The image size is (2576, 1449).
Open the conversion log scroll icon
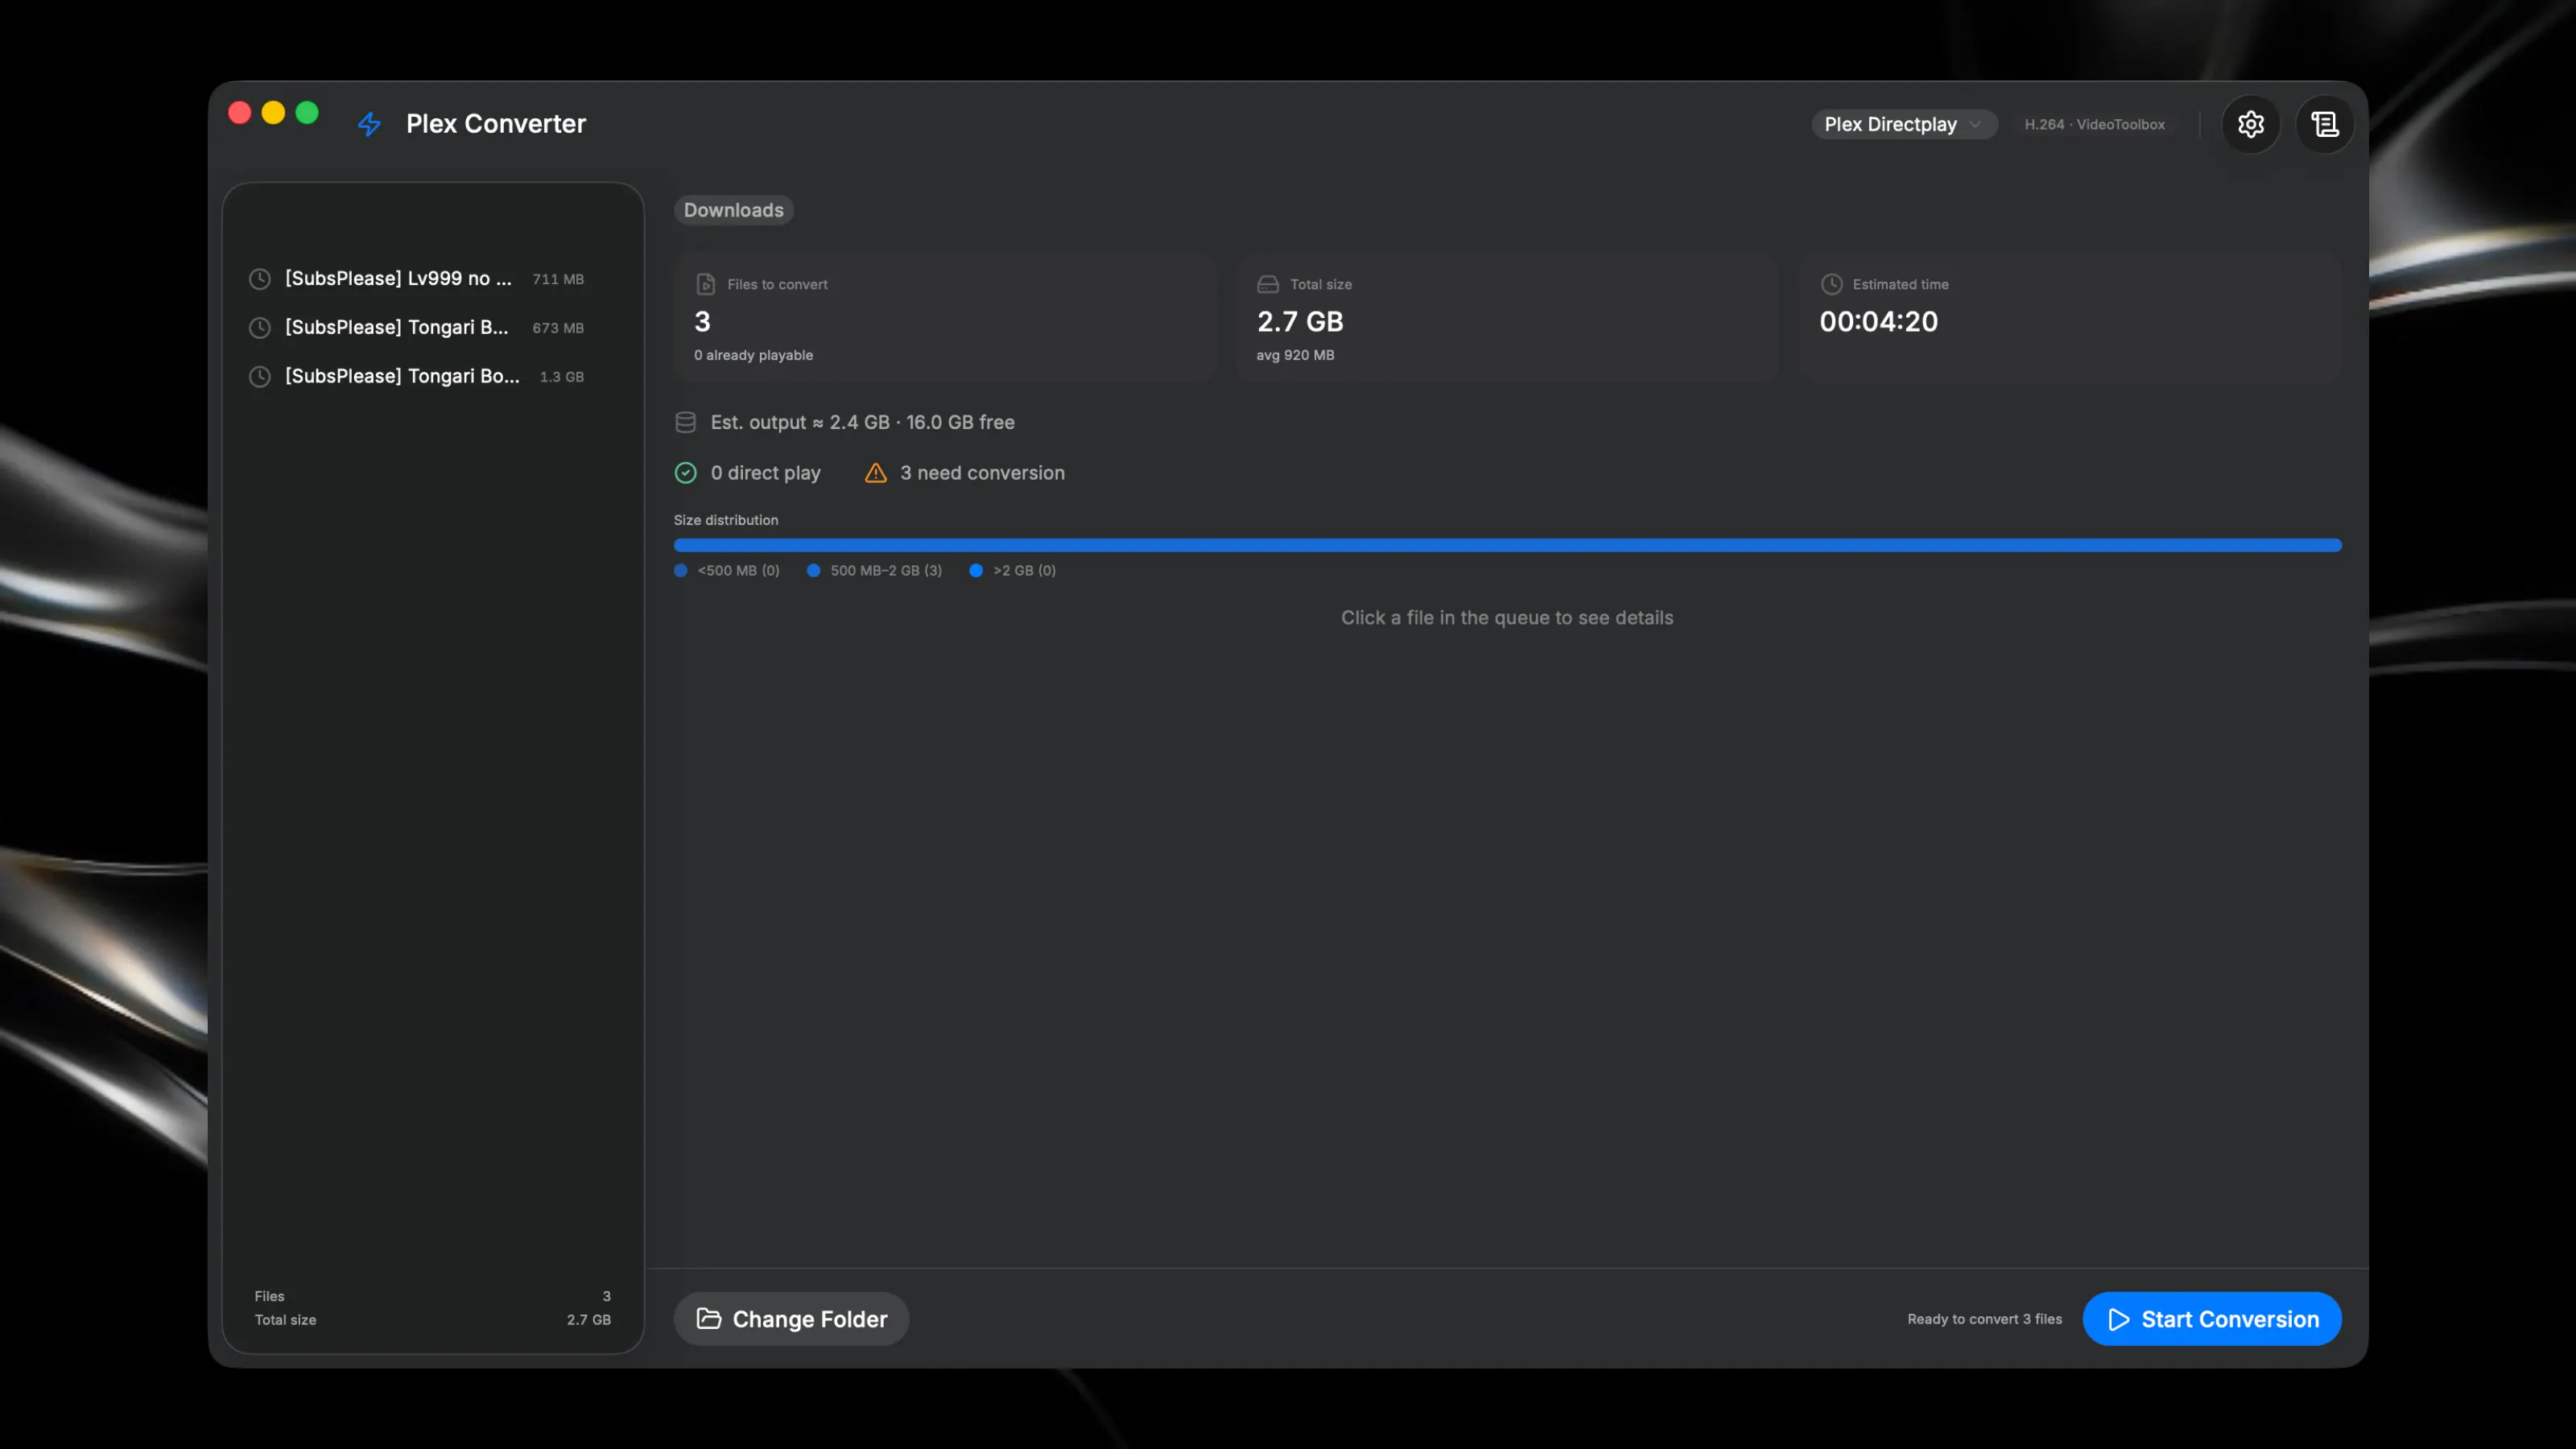coord(2324,124)
